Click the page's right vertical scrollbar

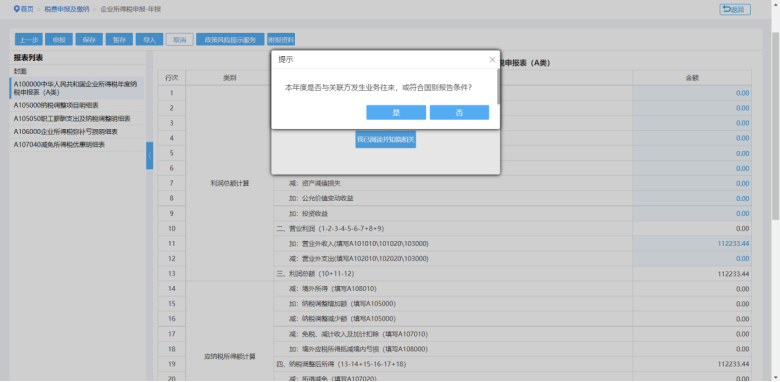775,127
